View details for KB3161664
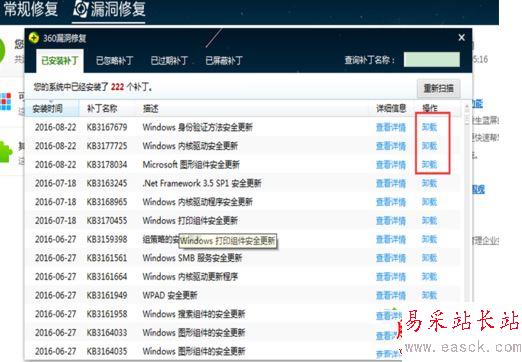Viewport: 522px width, 362px height. click(x=391, y=276)
